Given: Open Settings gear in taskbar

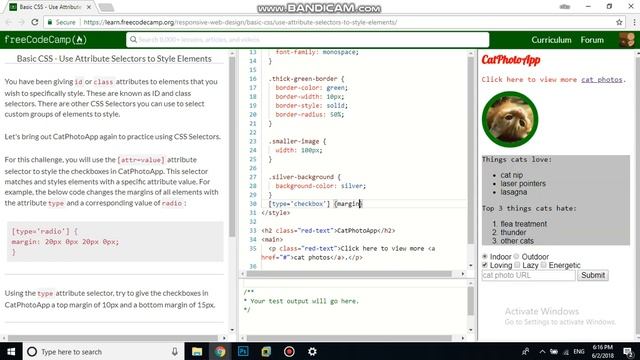Looking at the screenshot, I should click(x=312, y=351).
